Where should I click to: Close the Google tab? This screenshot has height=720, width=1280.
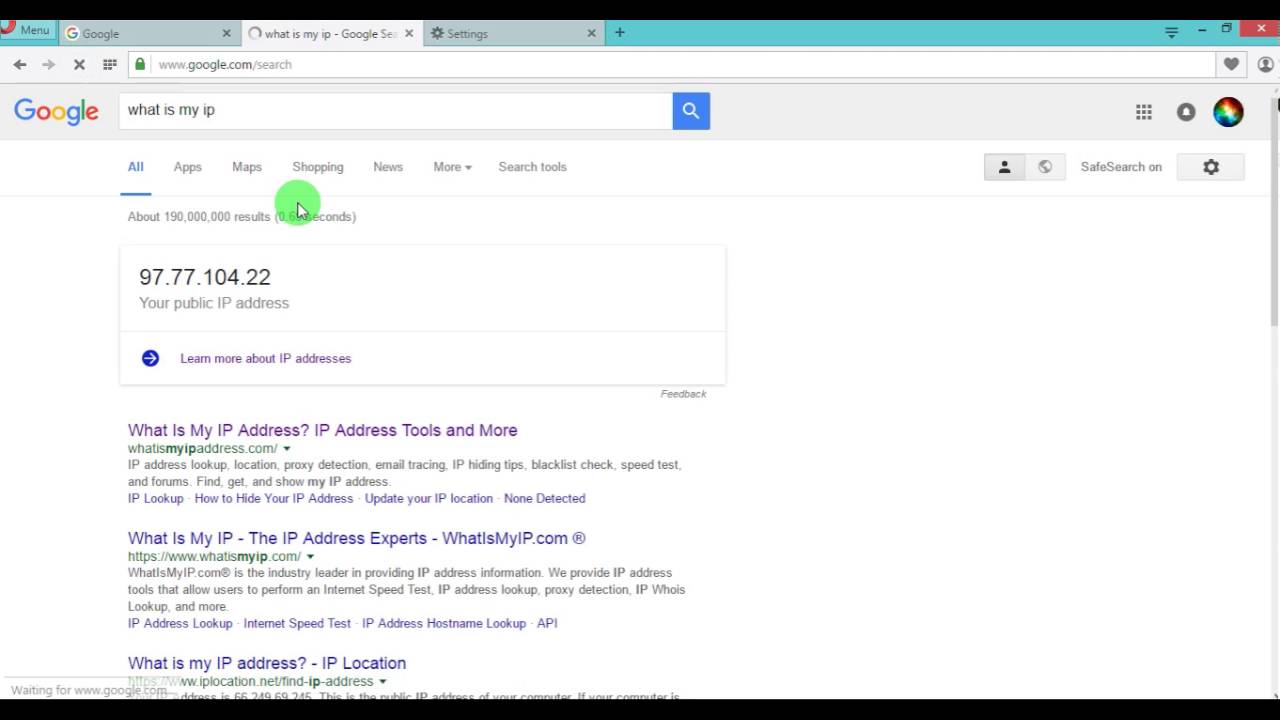226,33
